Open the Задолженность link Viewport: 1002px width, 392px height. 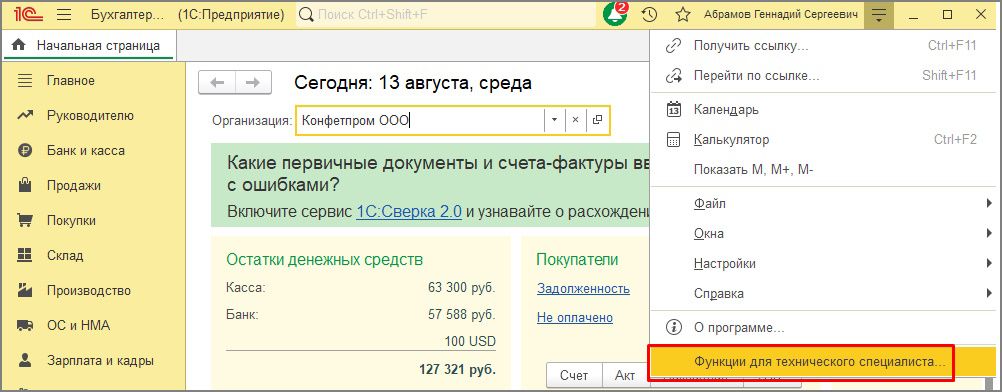[x=583, y=288]
